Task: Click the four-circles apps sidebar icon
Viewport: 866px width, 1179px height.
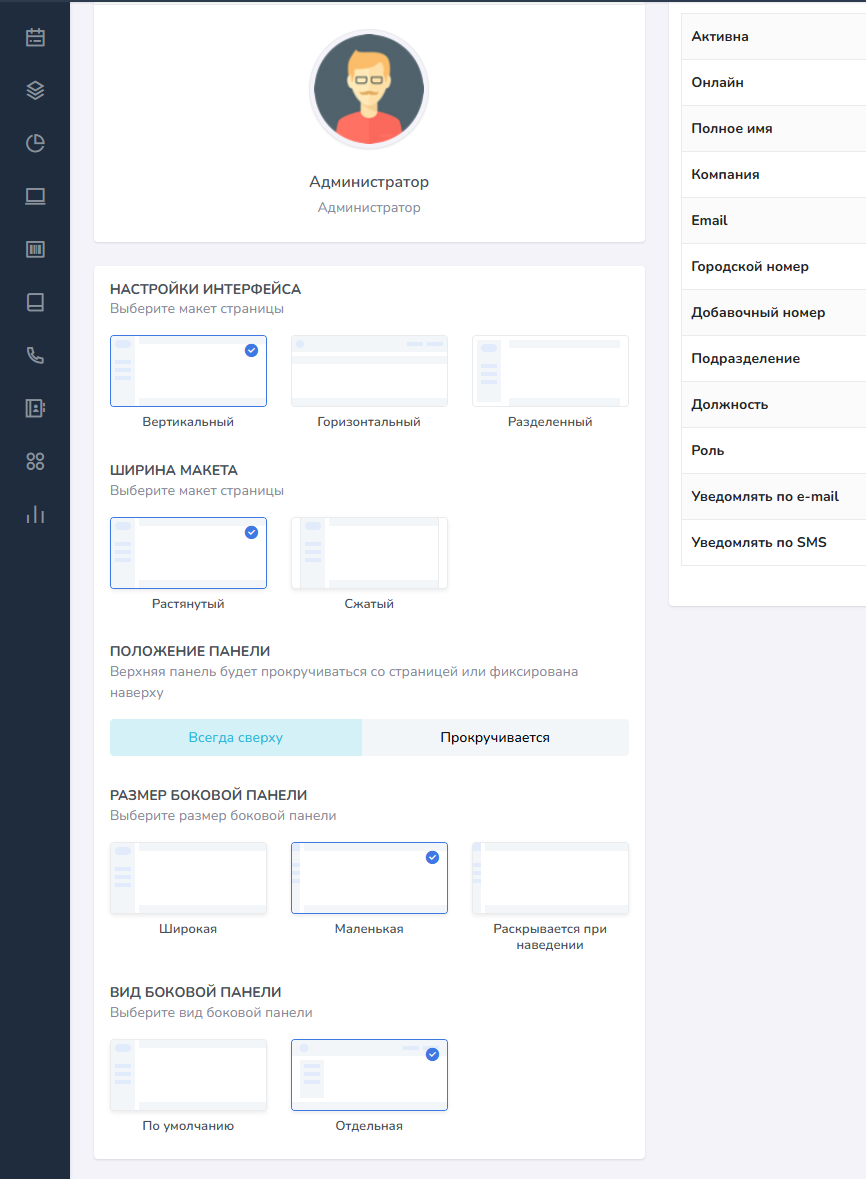Action: (35, 461)
